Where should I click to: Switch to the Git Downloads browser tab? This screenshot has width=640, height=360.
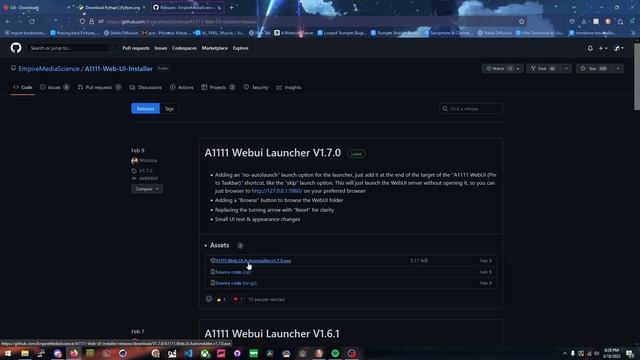tap(36, 7)
